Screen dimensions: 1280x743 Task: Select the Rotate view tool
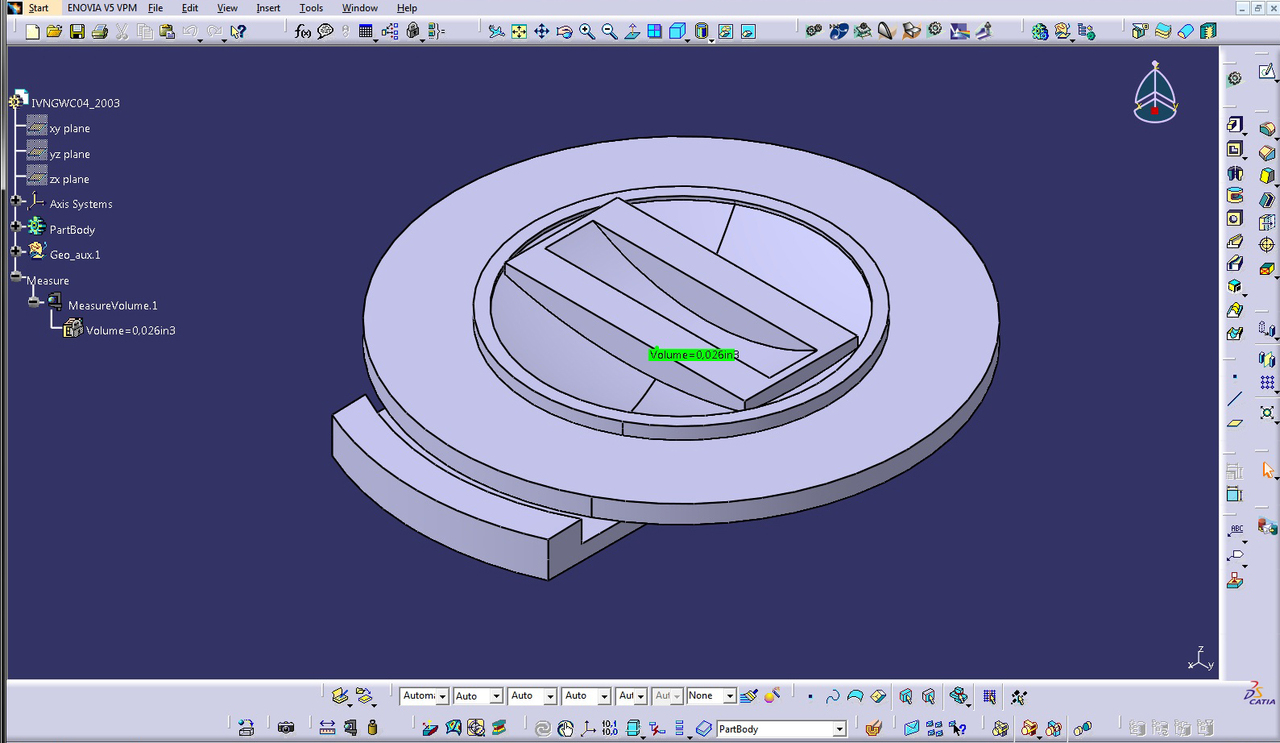tap(564, 32)
